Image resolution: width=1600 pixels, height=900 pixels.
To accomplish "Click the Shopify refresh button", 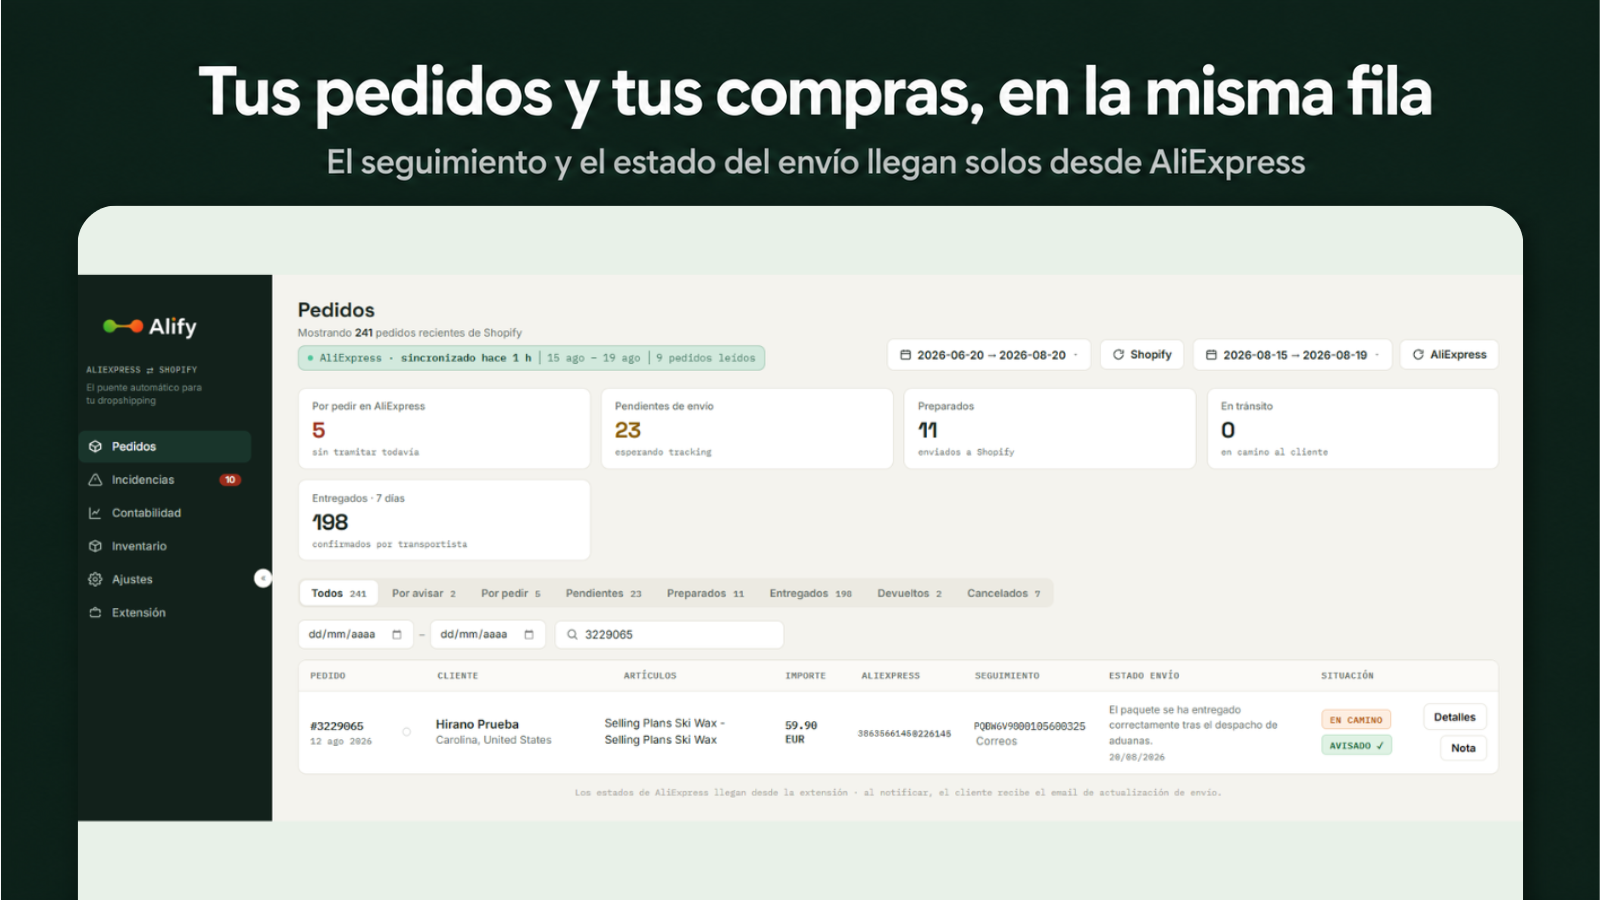I will (1142, 355).
